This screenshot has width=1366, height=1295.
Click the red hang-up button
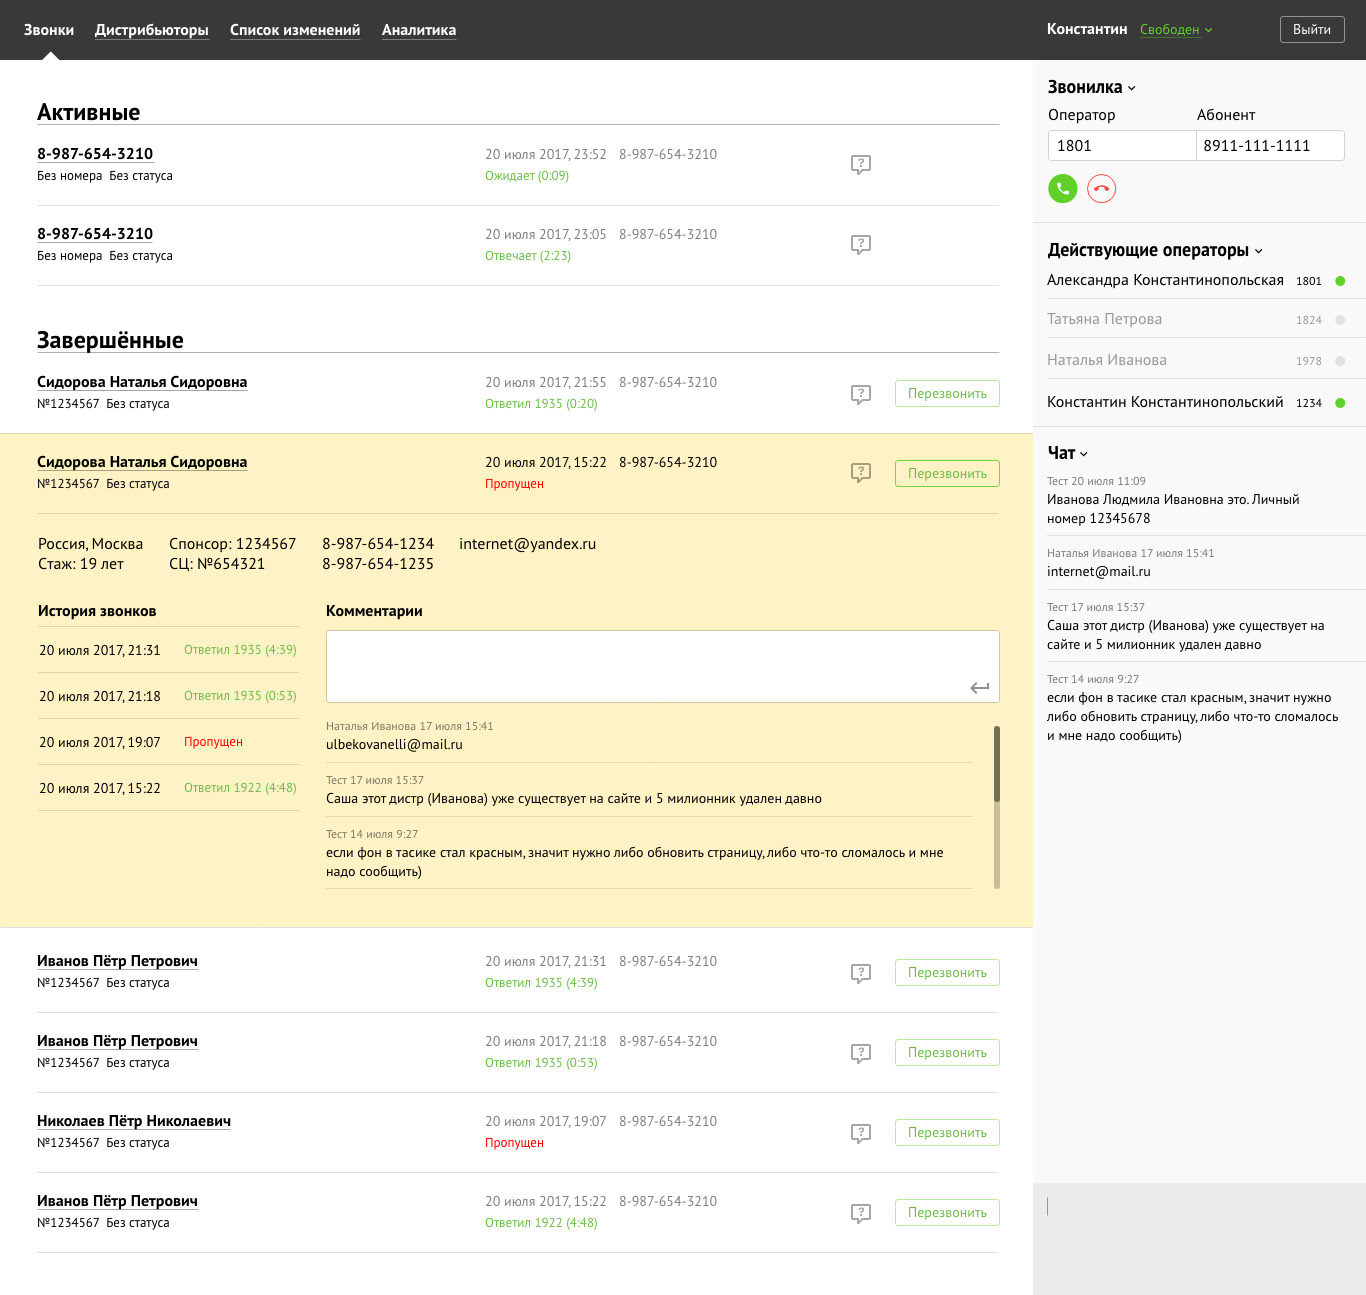(x=1101, y=189)
